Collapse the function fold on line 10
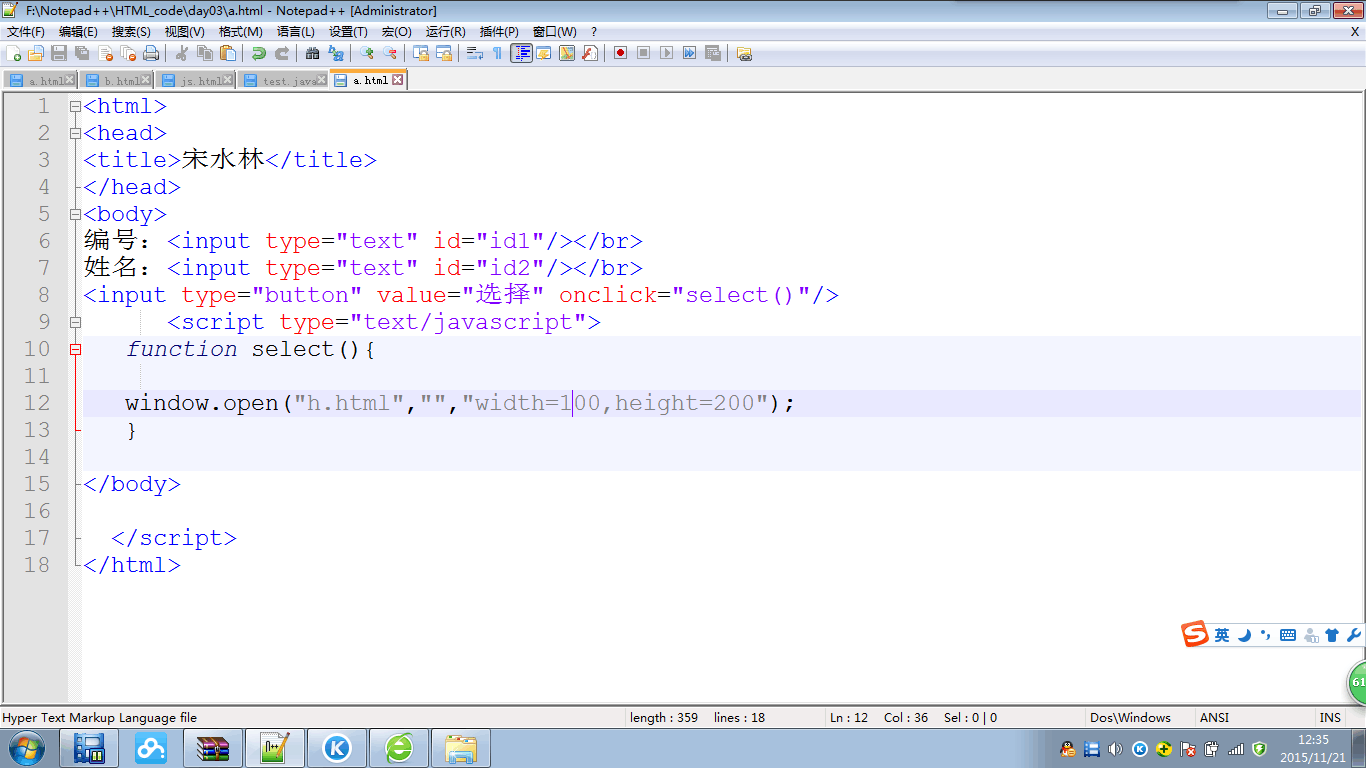This screenshot has height=768, width=1366. (x=75, y=349)
